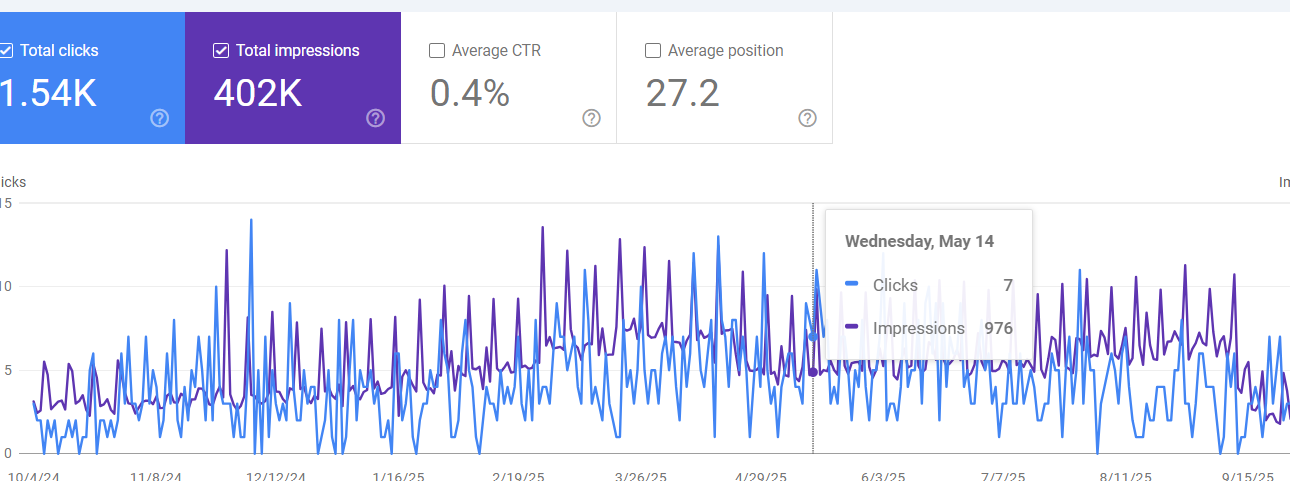Click the Wednesday, May 14 tooltip heading
This screenshot has width=1290, height=481.
click(919, 241)
